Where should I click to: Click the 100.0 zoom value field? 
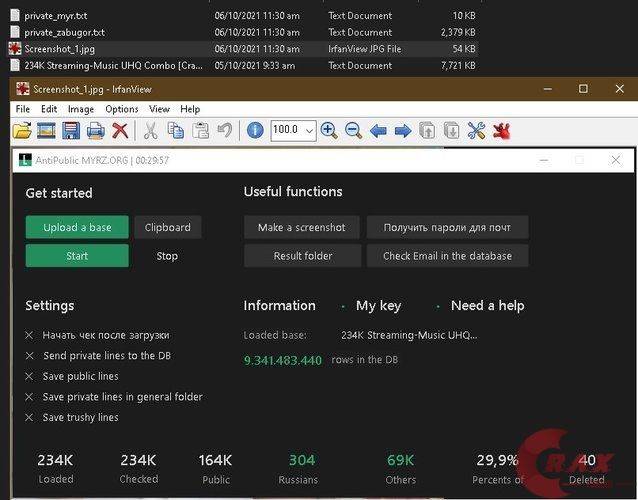pos(287,131)
